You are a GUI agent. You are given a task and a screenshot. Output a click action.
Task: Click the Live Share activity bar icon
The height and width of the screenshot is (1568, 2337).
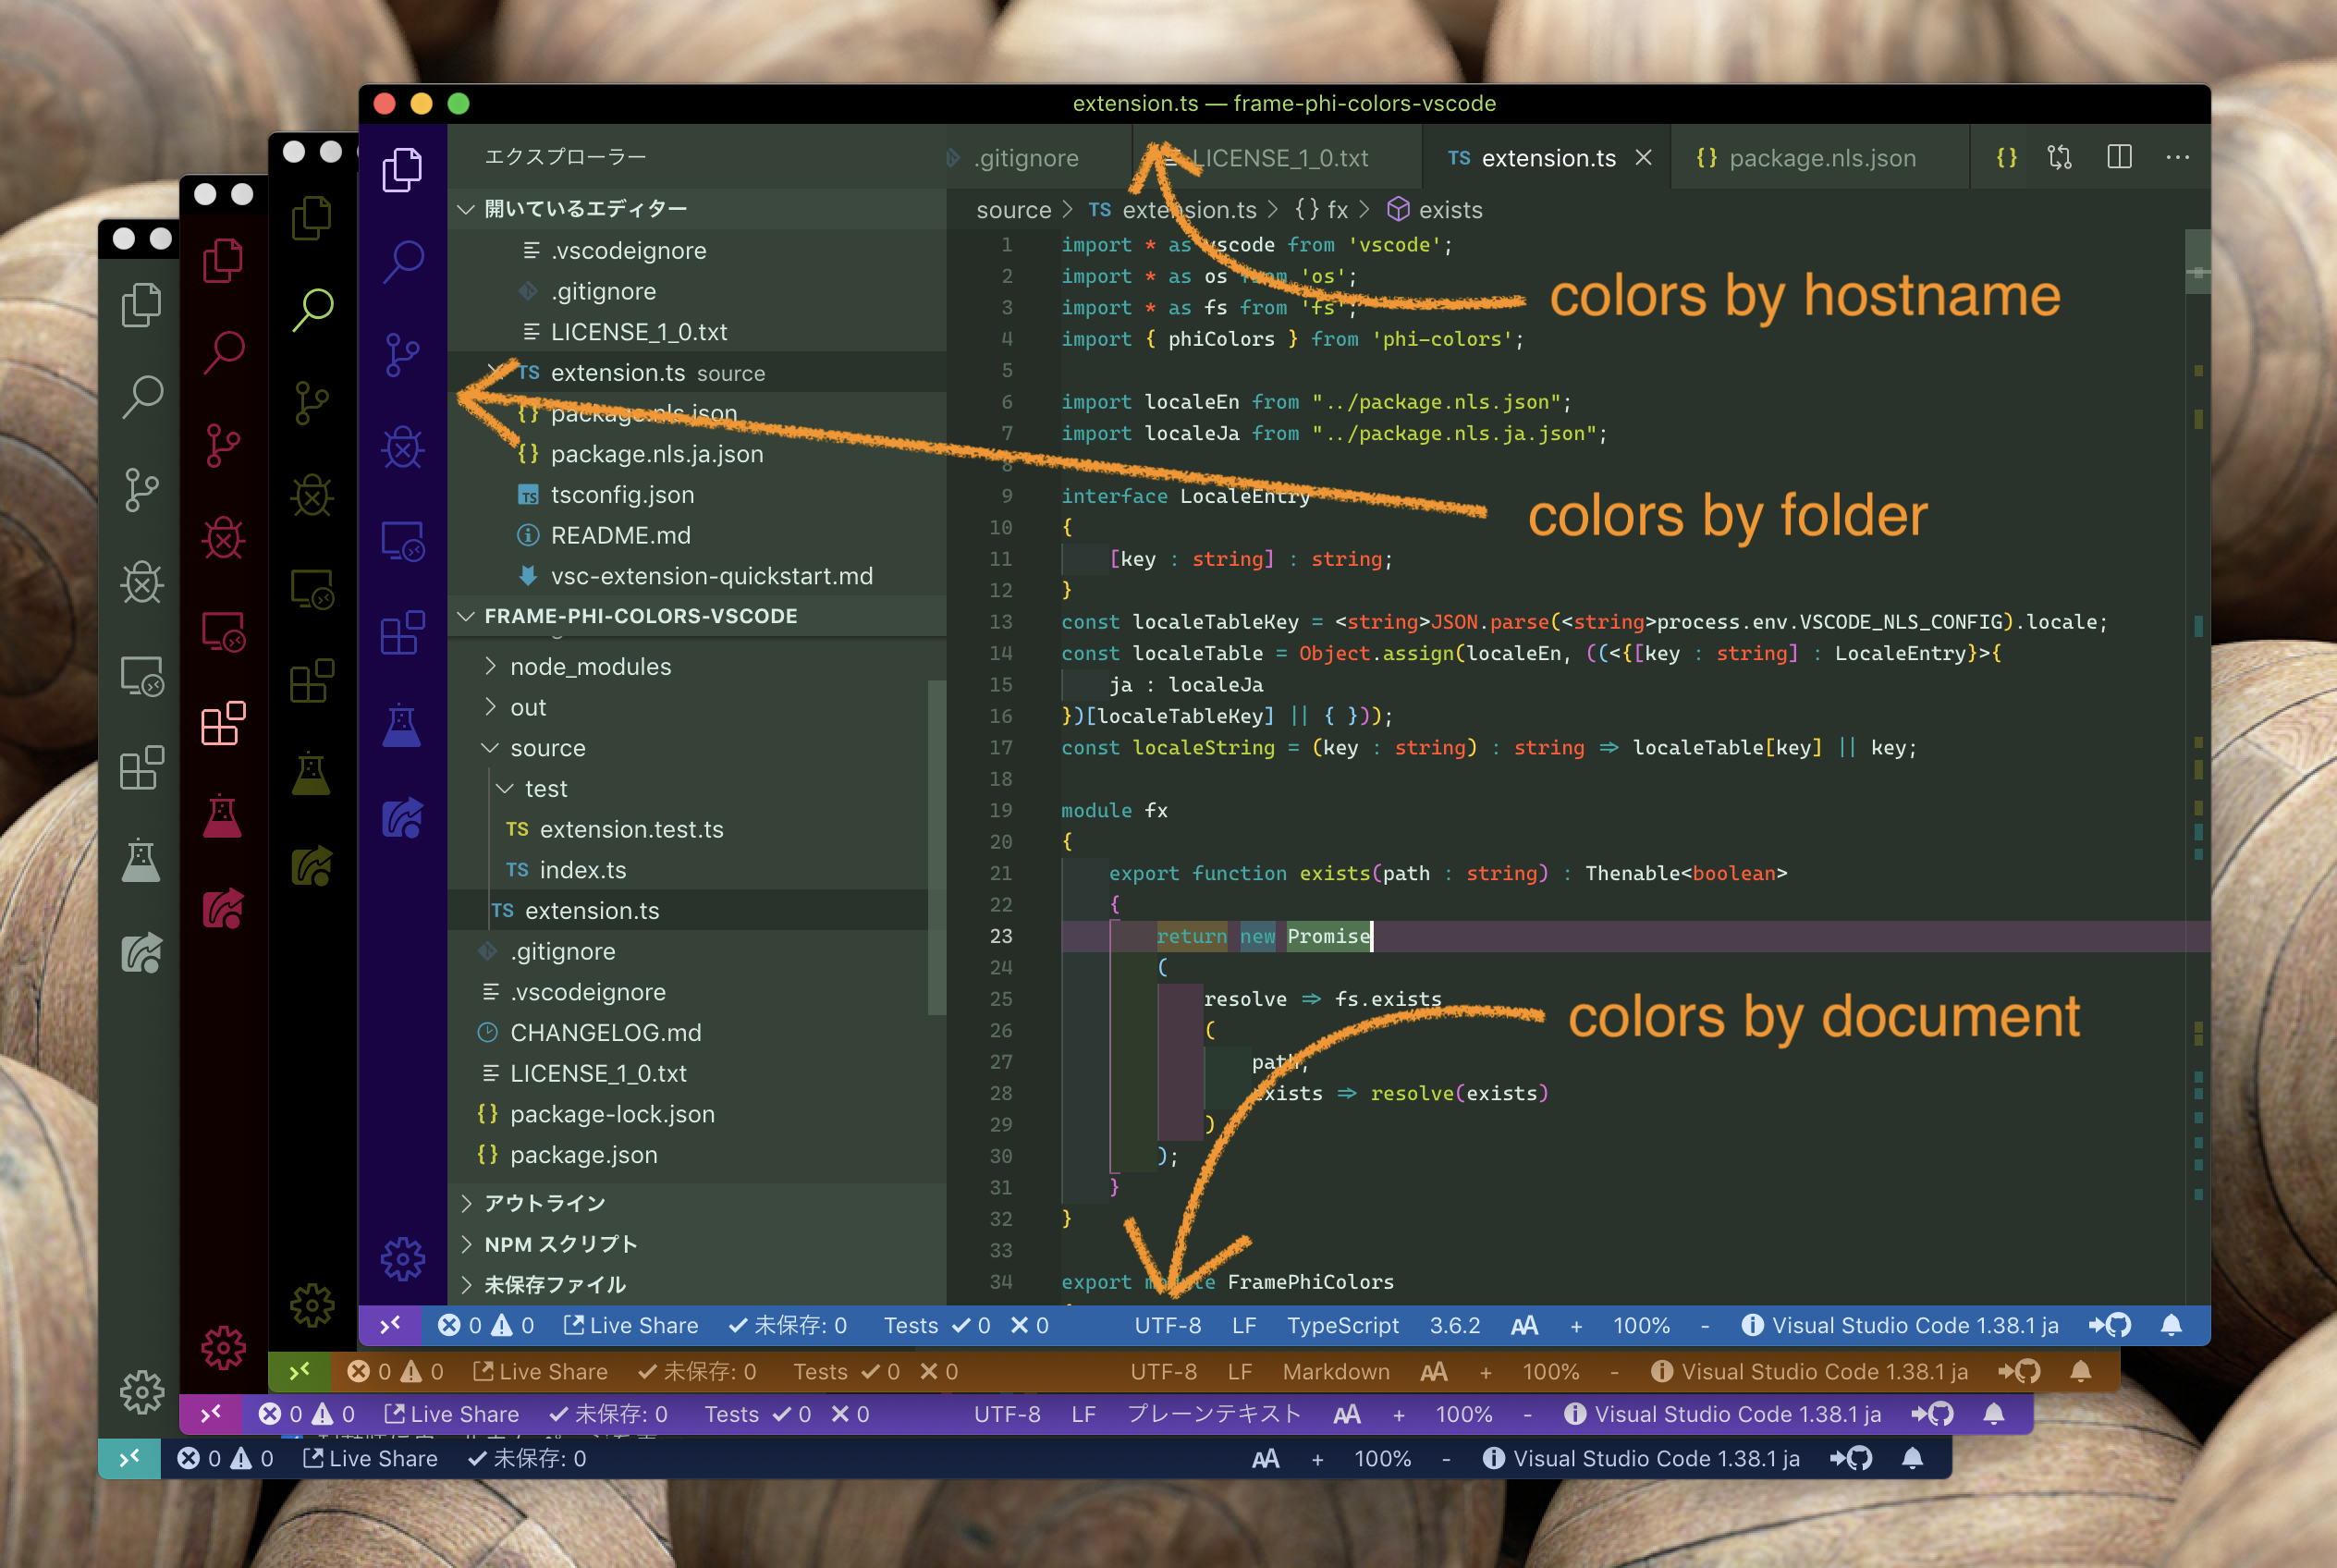tap(403, 818)
